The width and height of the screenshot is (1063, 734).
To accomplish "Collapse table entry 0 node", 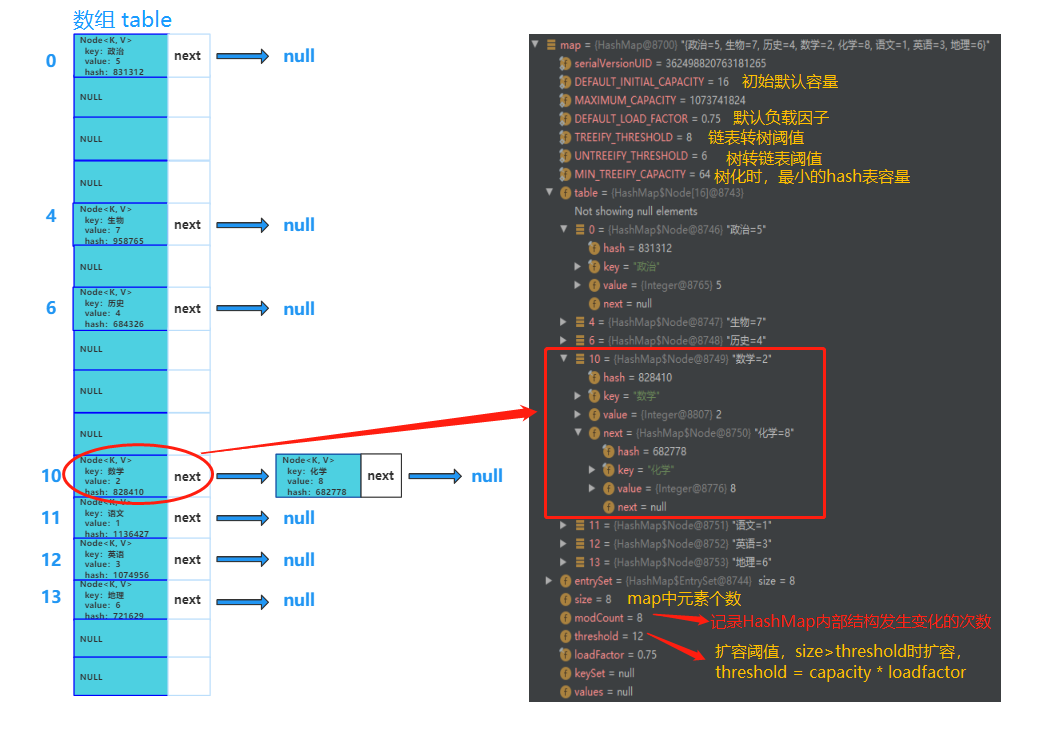I will (564, 229).
